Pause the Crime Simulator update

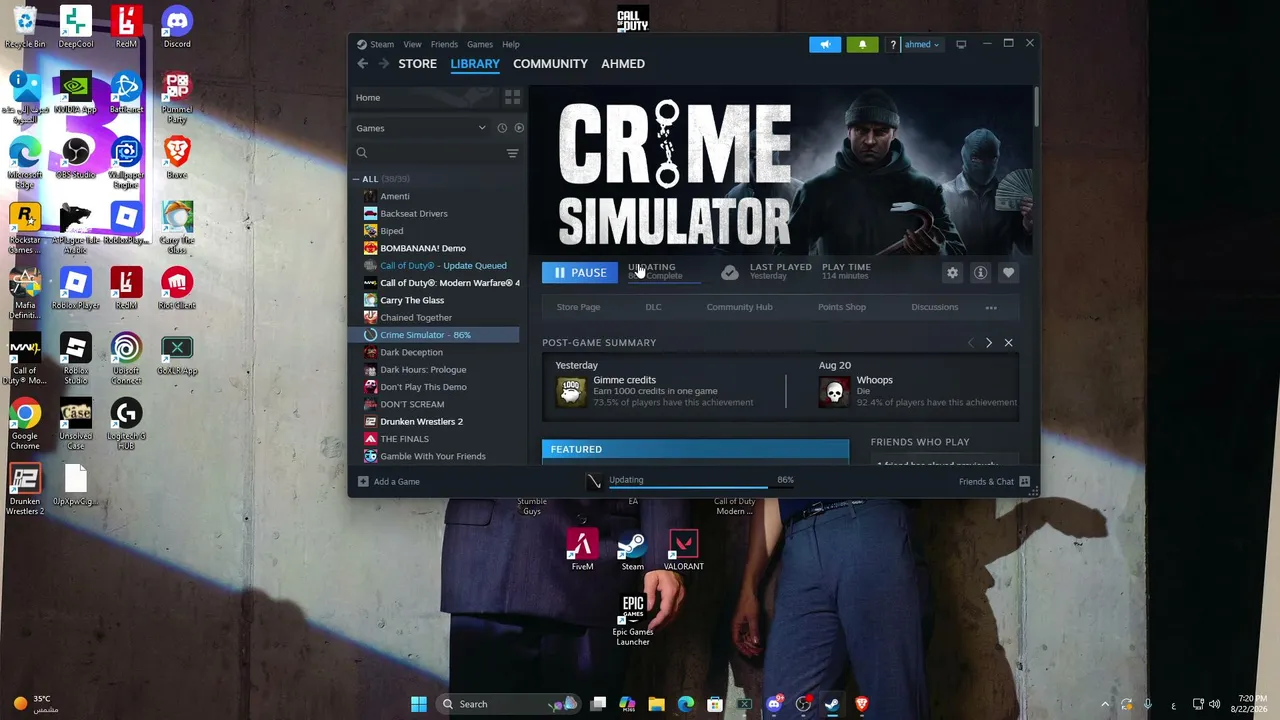coord(580,273)
